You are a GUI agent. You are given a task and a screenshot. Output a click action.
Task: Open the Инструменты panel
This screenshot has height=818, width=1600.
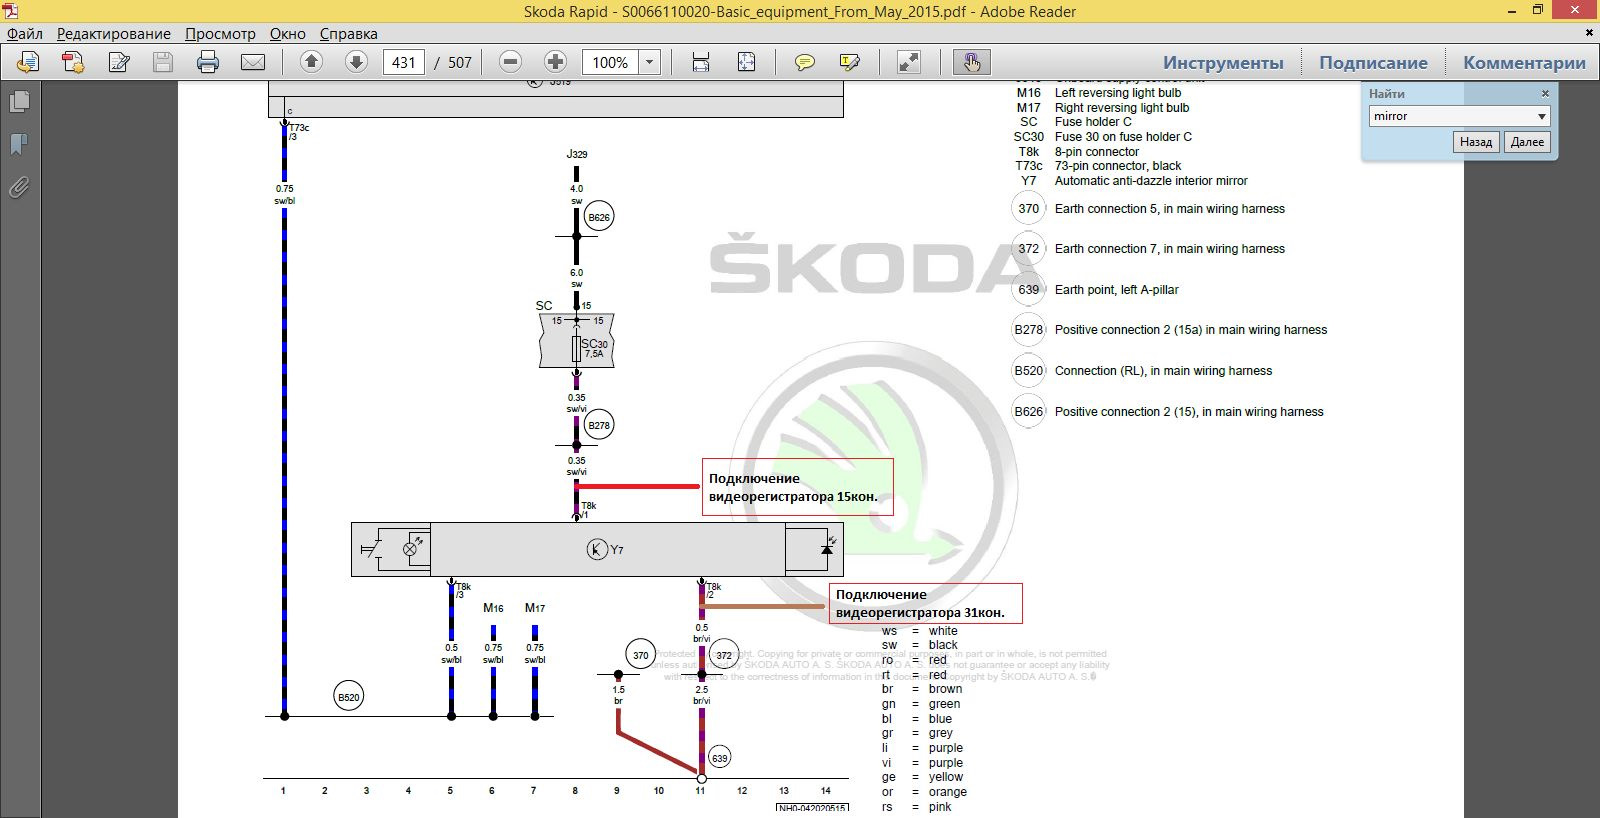tap(1223, 62)
